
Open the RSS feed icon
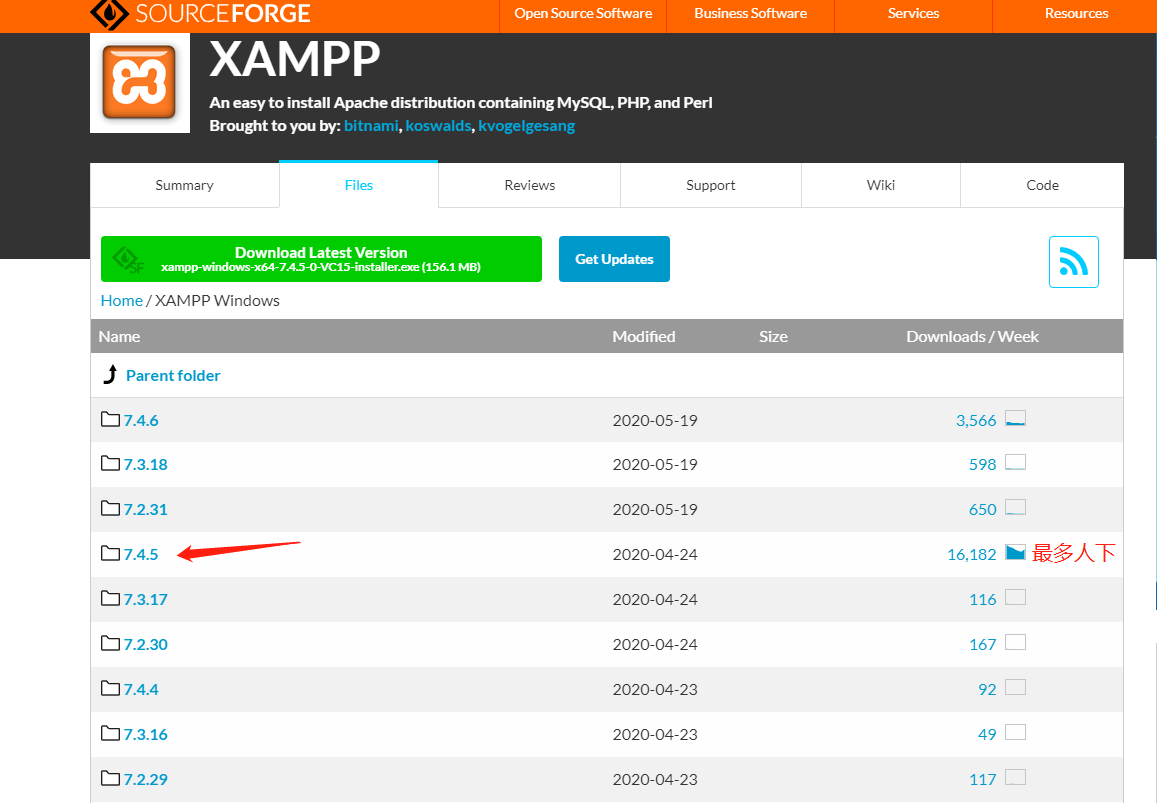coord(1074,261)
